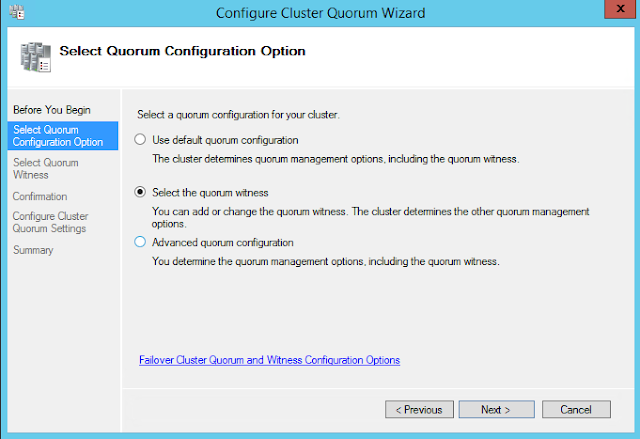Cancel the quorum wizard
The image size is (640, 439).
tap(576, 409)
